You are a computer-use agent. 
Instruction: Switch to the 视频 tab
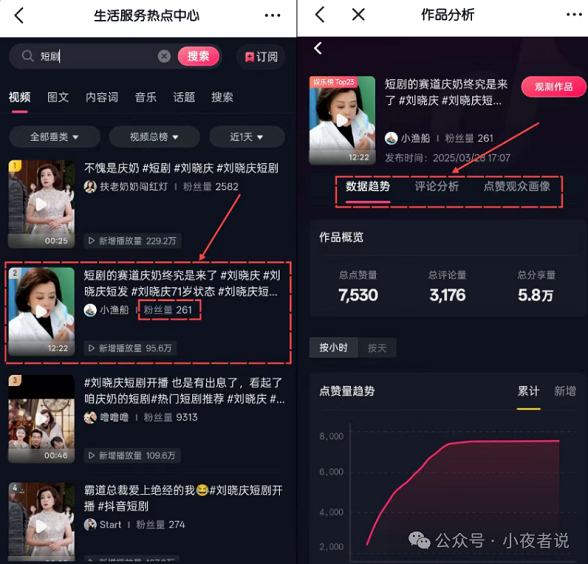pyautogui.click(x=20, y=98)
